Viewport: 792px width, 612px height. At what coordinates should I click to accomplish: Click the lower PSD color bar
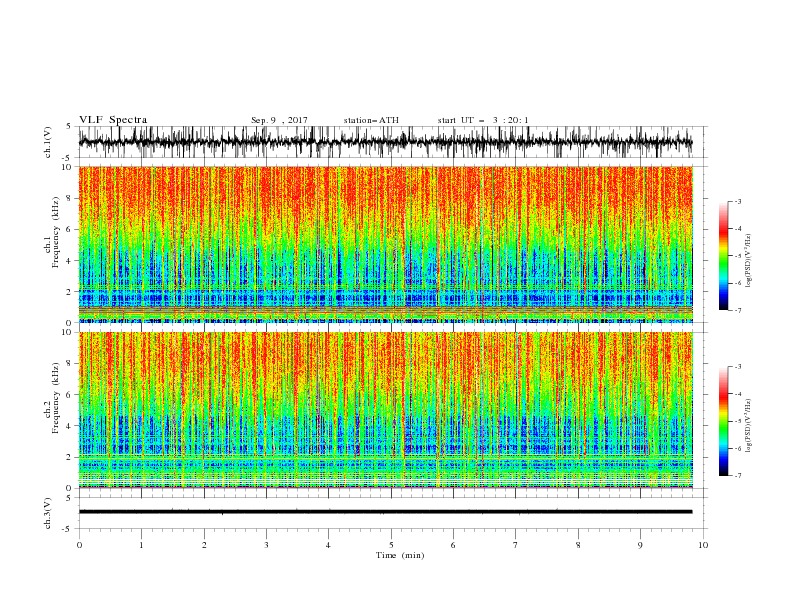tap(723, 421)
